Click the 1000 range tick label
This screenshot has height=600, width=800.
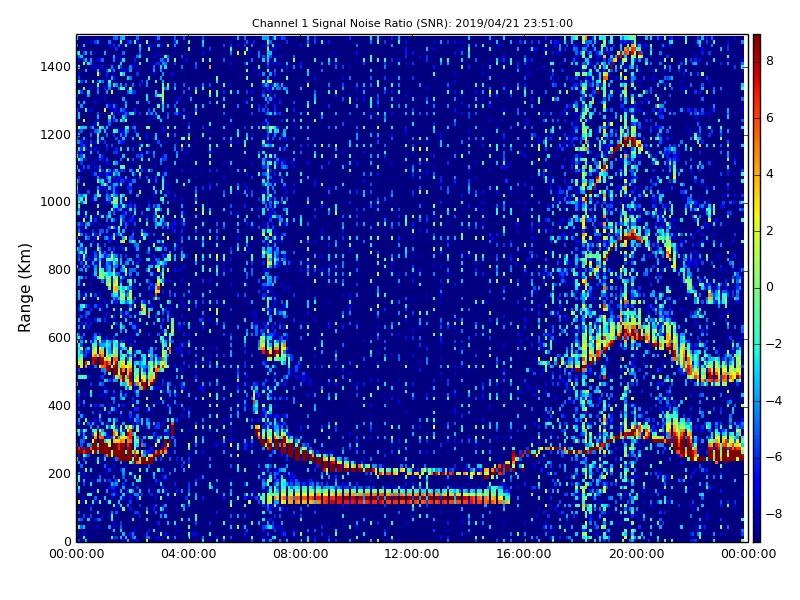(56, 202)
